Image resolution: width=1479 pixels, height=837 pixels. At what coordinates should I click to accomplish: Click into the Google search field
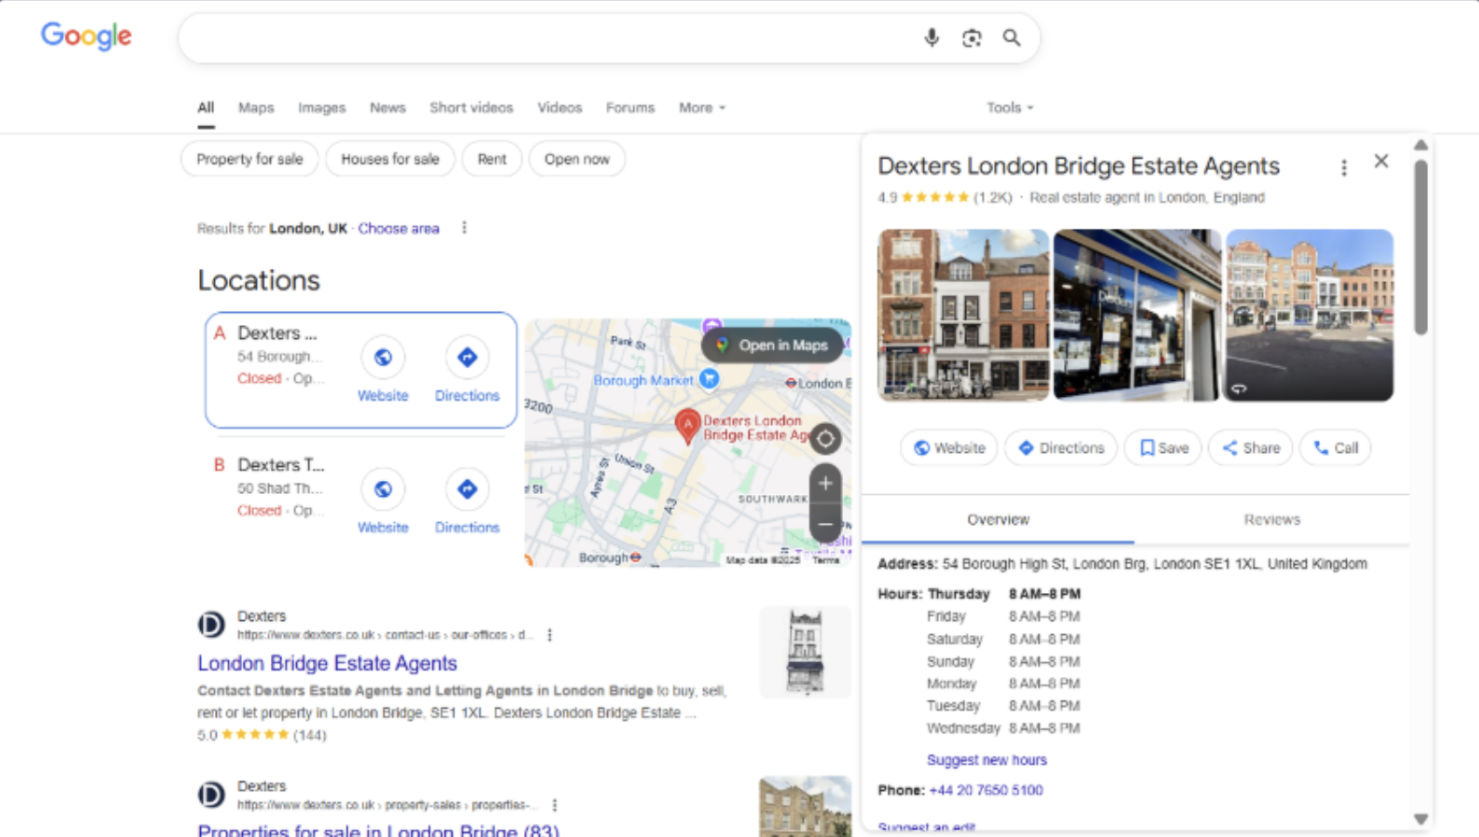(550, 38)
